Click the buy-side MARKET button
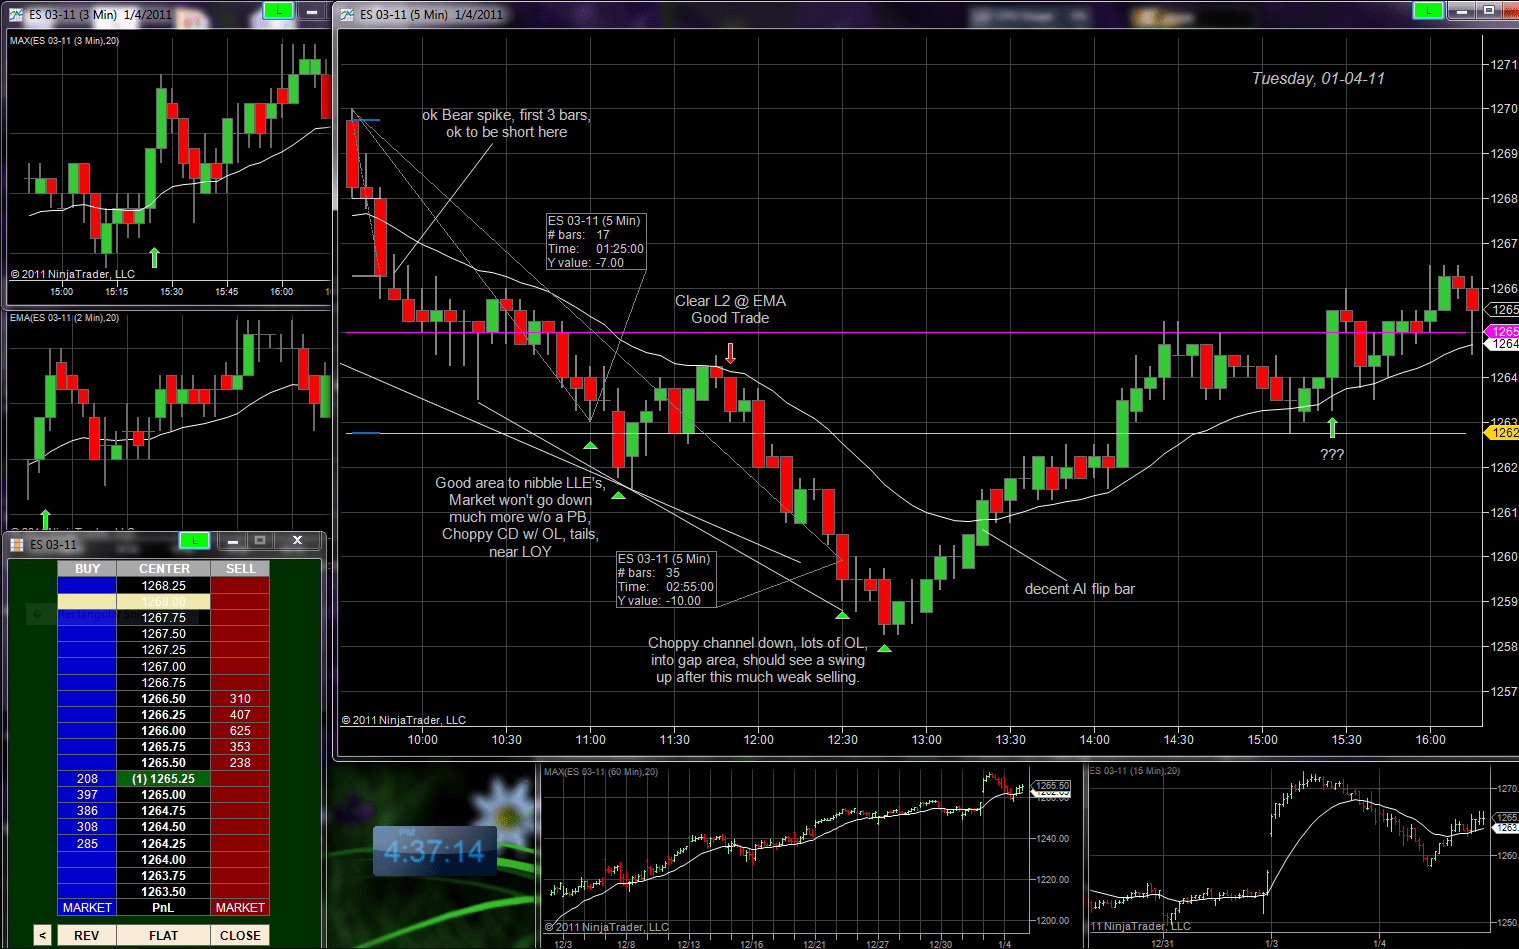The image size is (1519, 949). [x=87, y=907]
